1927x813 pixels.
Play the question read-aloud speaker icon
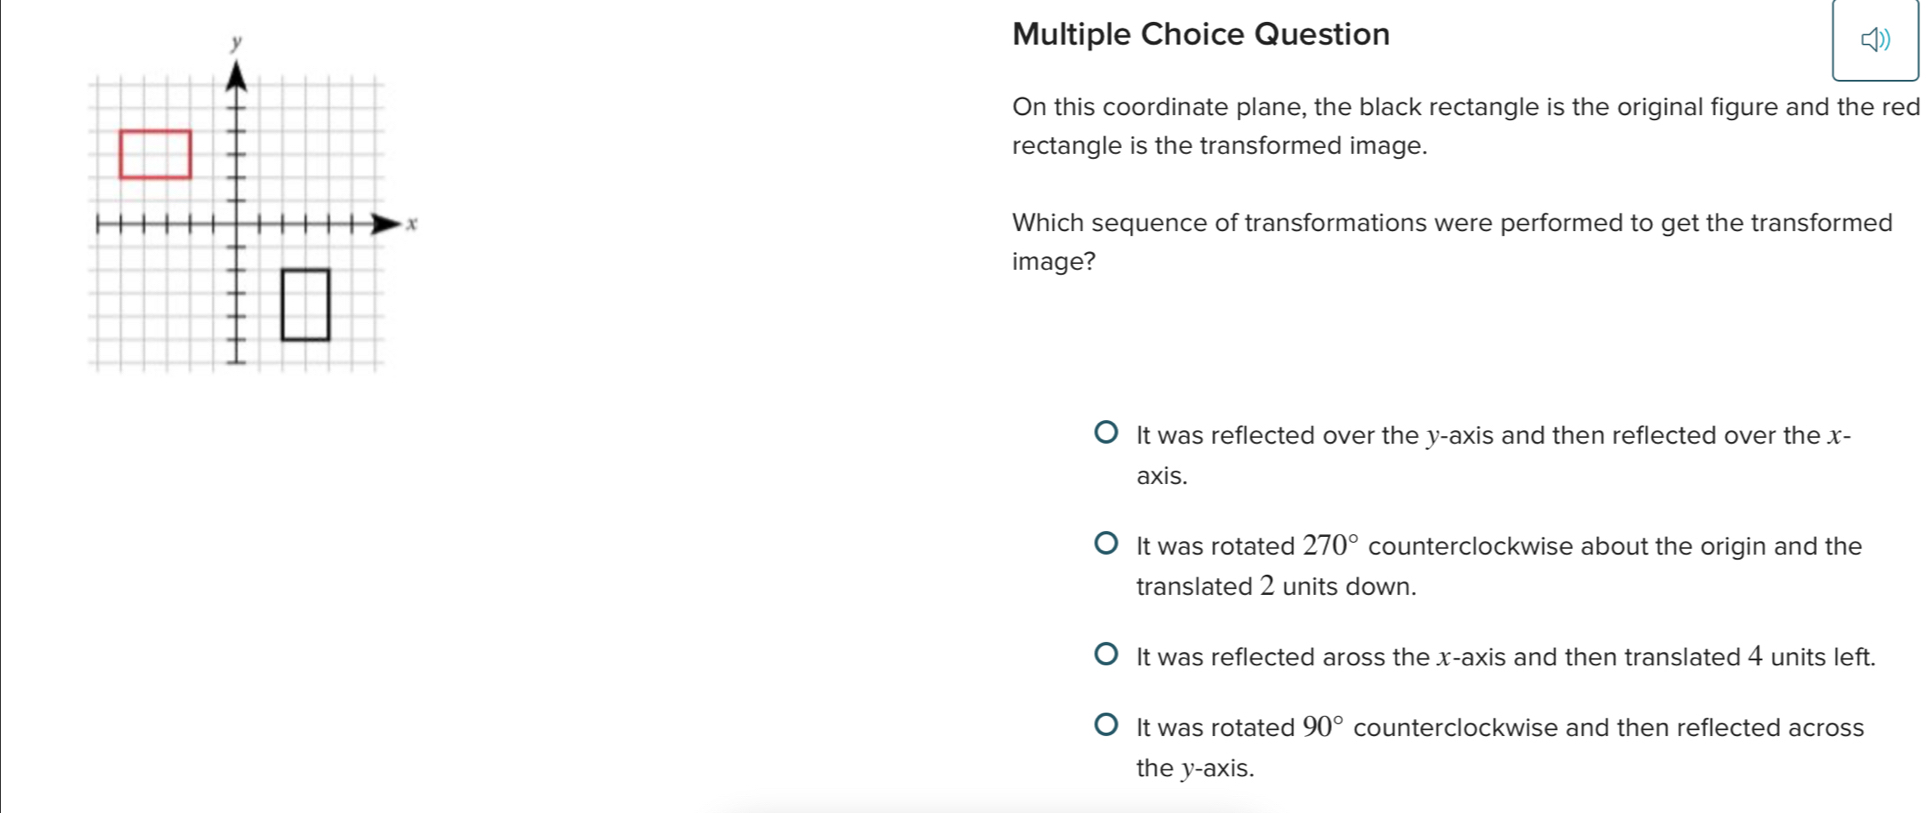1875,40
